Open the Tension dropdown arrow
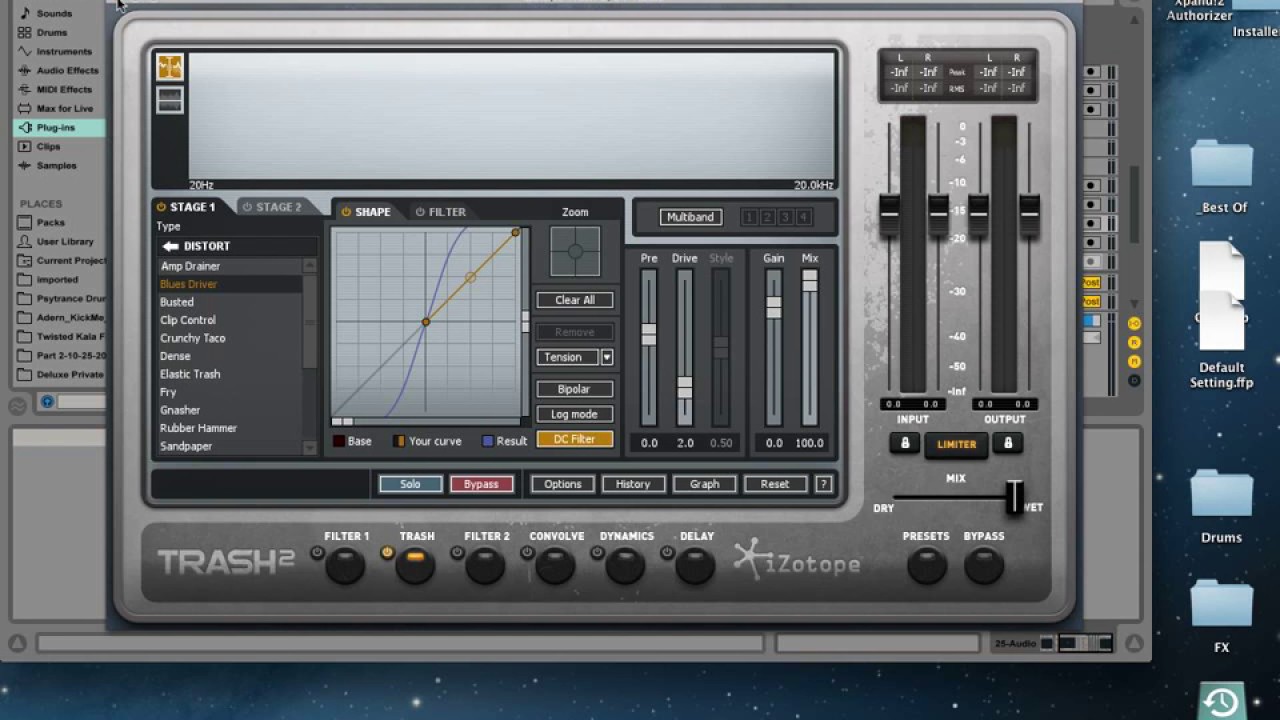 (607, 357)
